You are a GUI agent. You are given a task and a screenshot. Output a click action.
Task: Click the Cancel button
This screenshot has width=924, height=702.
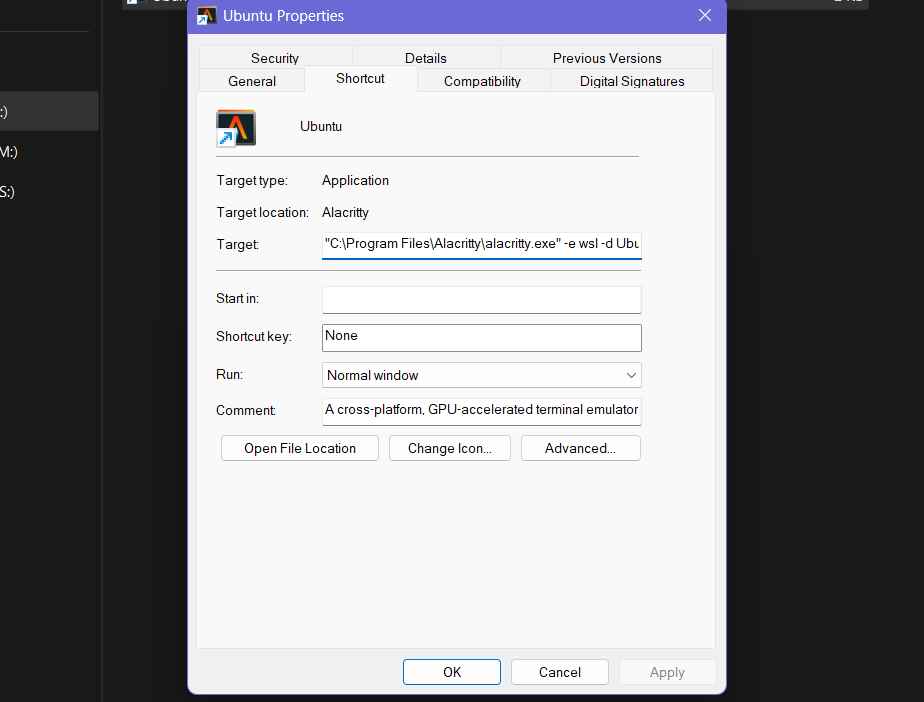560,672
